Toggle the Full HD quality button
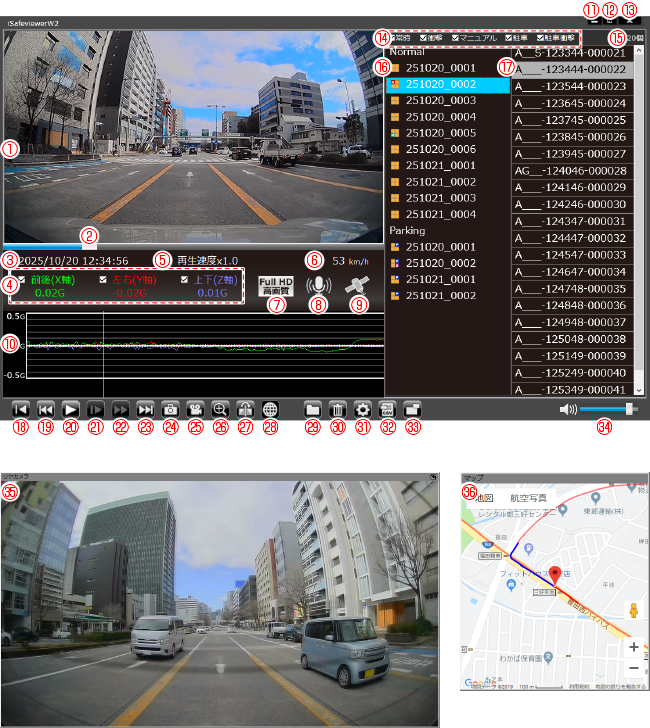The width and height of the screenshot is (650, 728). pyautogui.click(x=276, y=286)
